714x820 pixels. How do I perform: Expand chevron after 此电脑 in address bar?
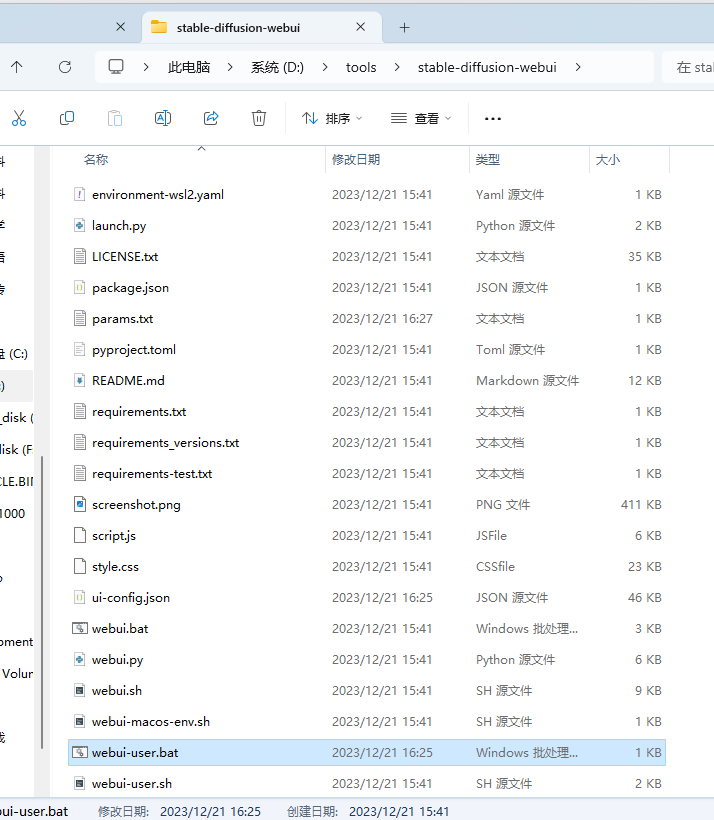pos(230,67)
